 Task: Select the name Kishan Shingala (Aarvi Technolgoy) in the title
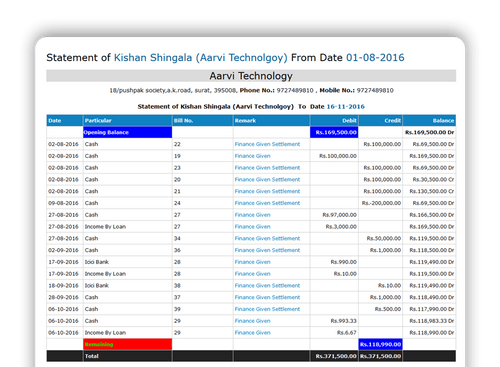(x=200, y=57)
